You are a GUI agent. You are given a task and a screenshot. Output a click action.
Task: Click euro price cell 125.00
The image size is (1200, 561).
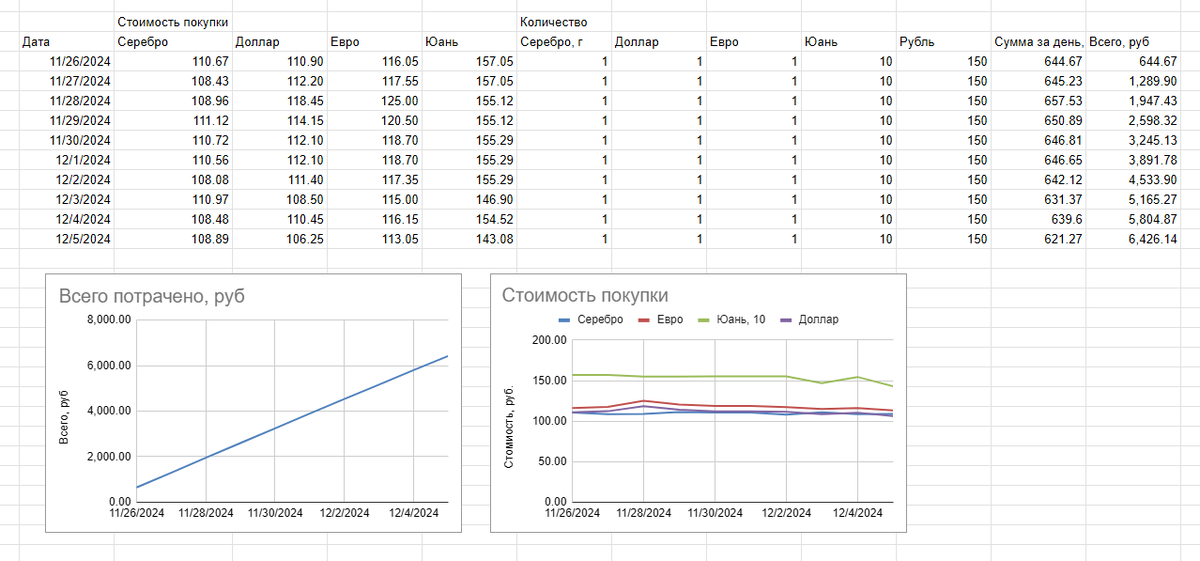374,101
